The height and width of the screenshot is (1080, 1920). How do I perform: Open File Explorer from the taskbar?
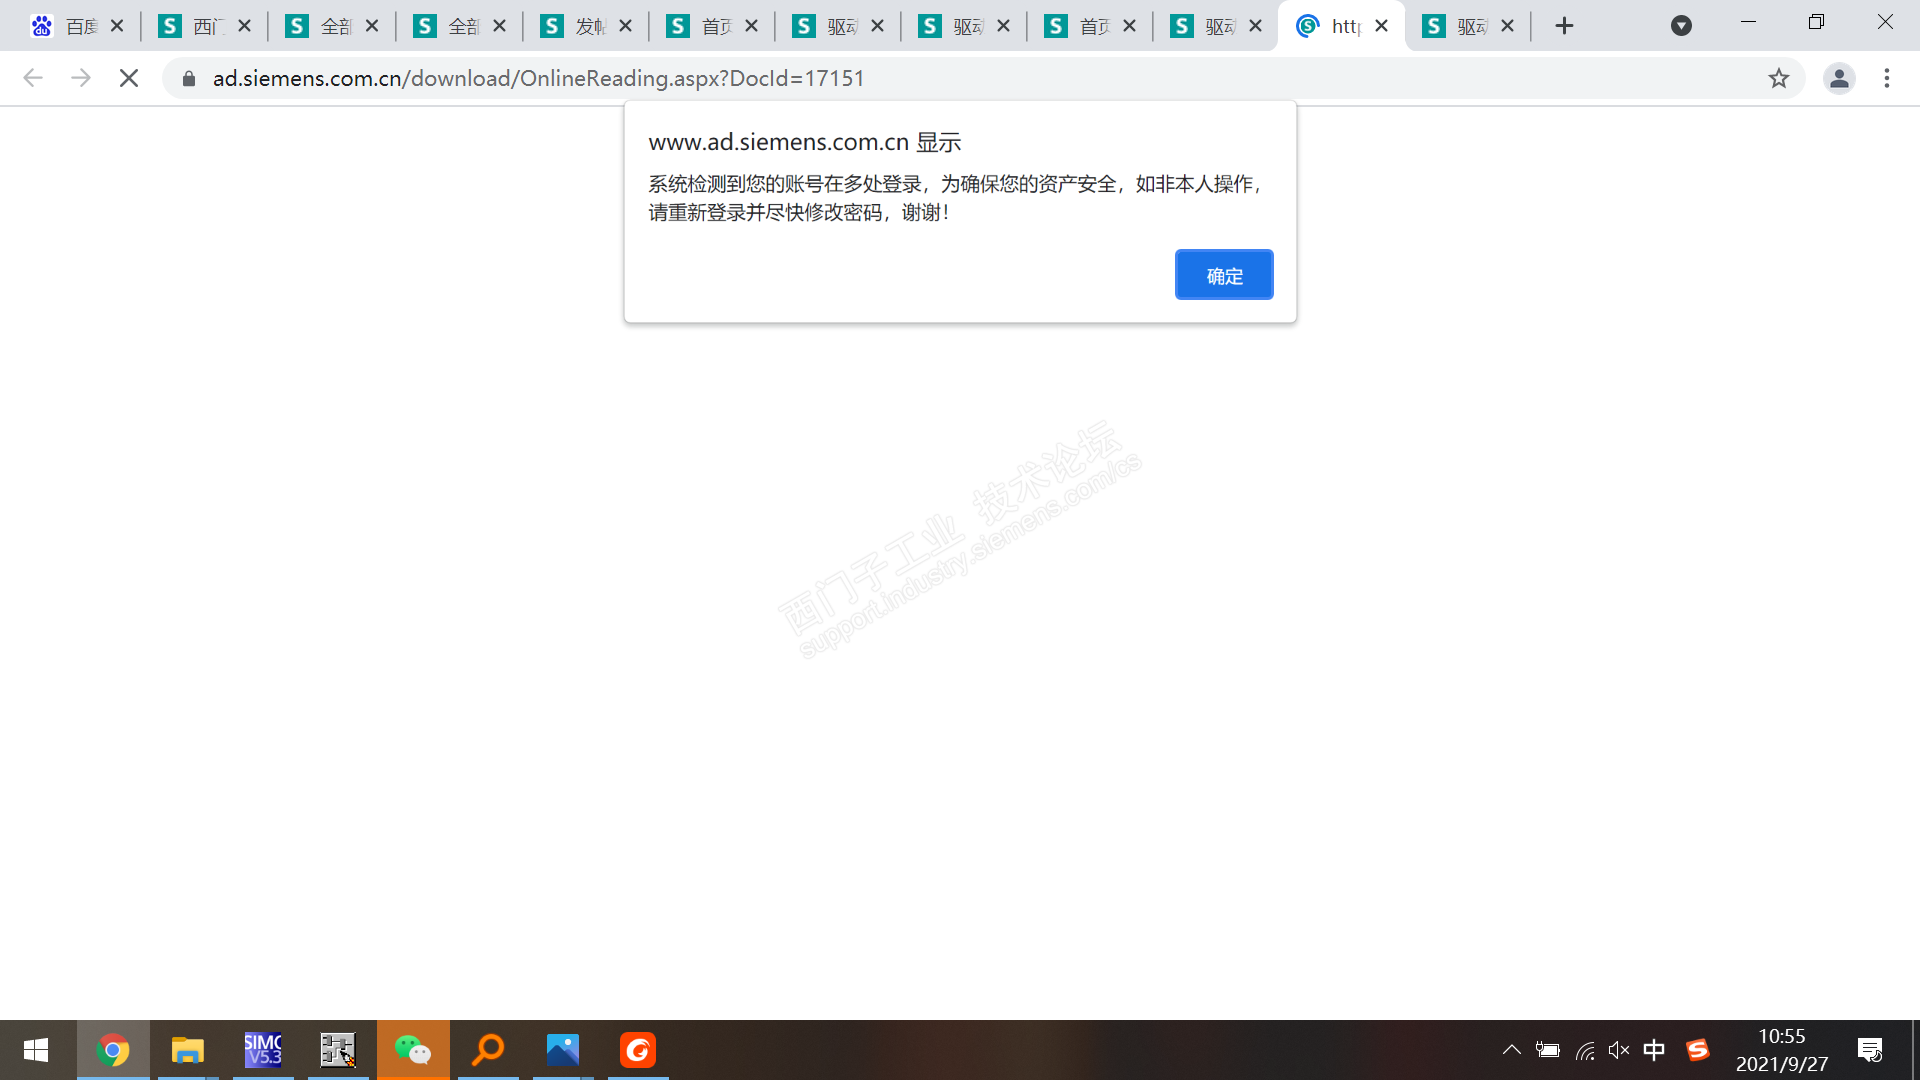pos(188,1050)
